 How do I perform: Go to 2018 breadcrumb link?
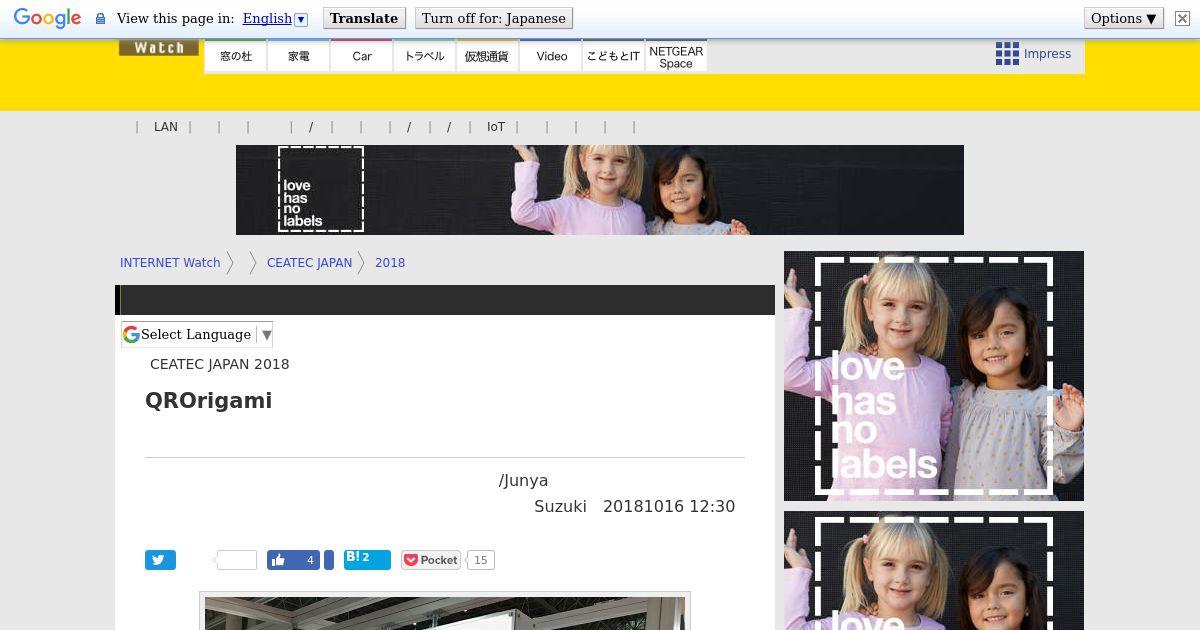coord(390,263)
